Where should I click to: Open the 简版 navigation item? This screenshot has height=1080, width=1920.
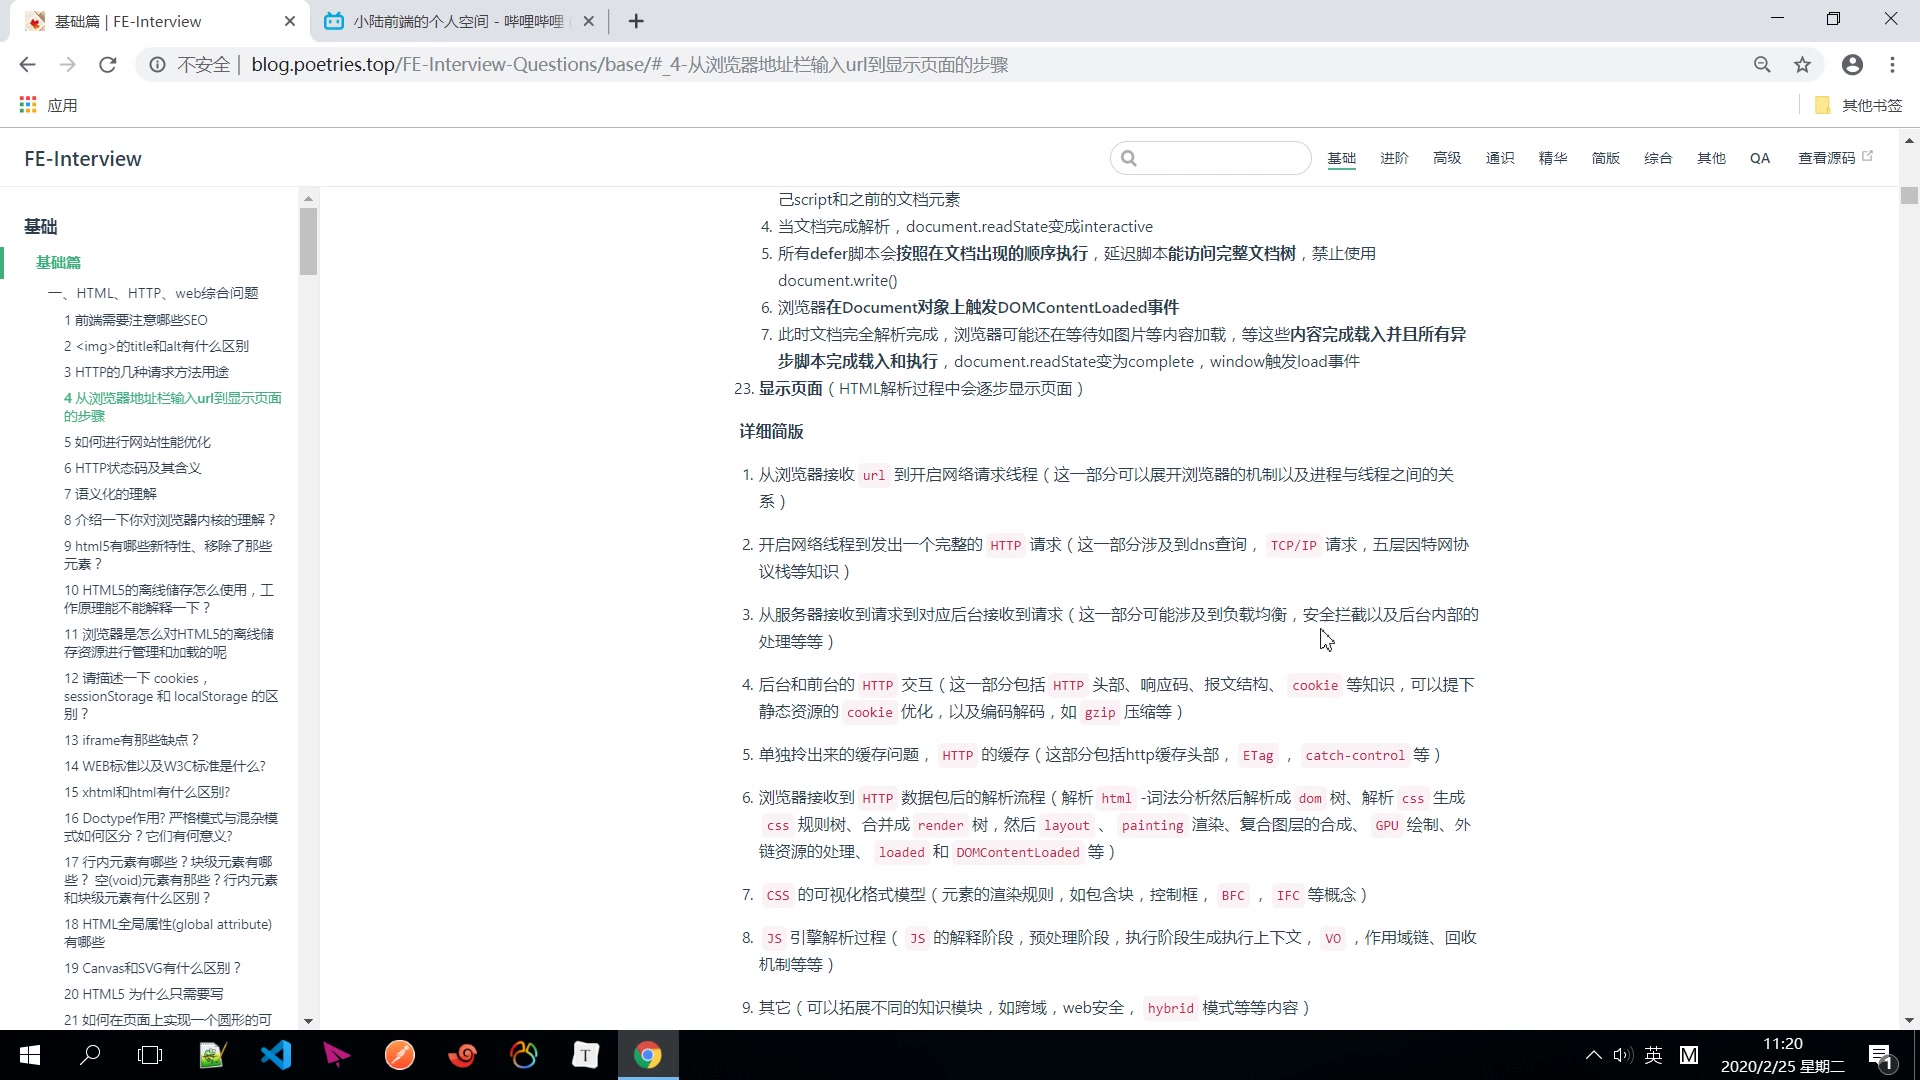(x=1606, y=158)
